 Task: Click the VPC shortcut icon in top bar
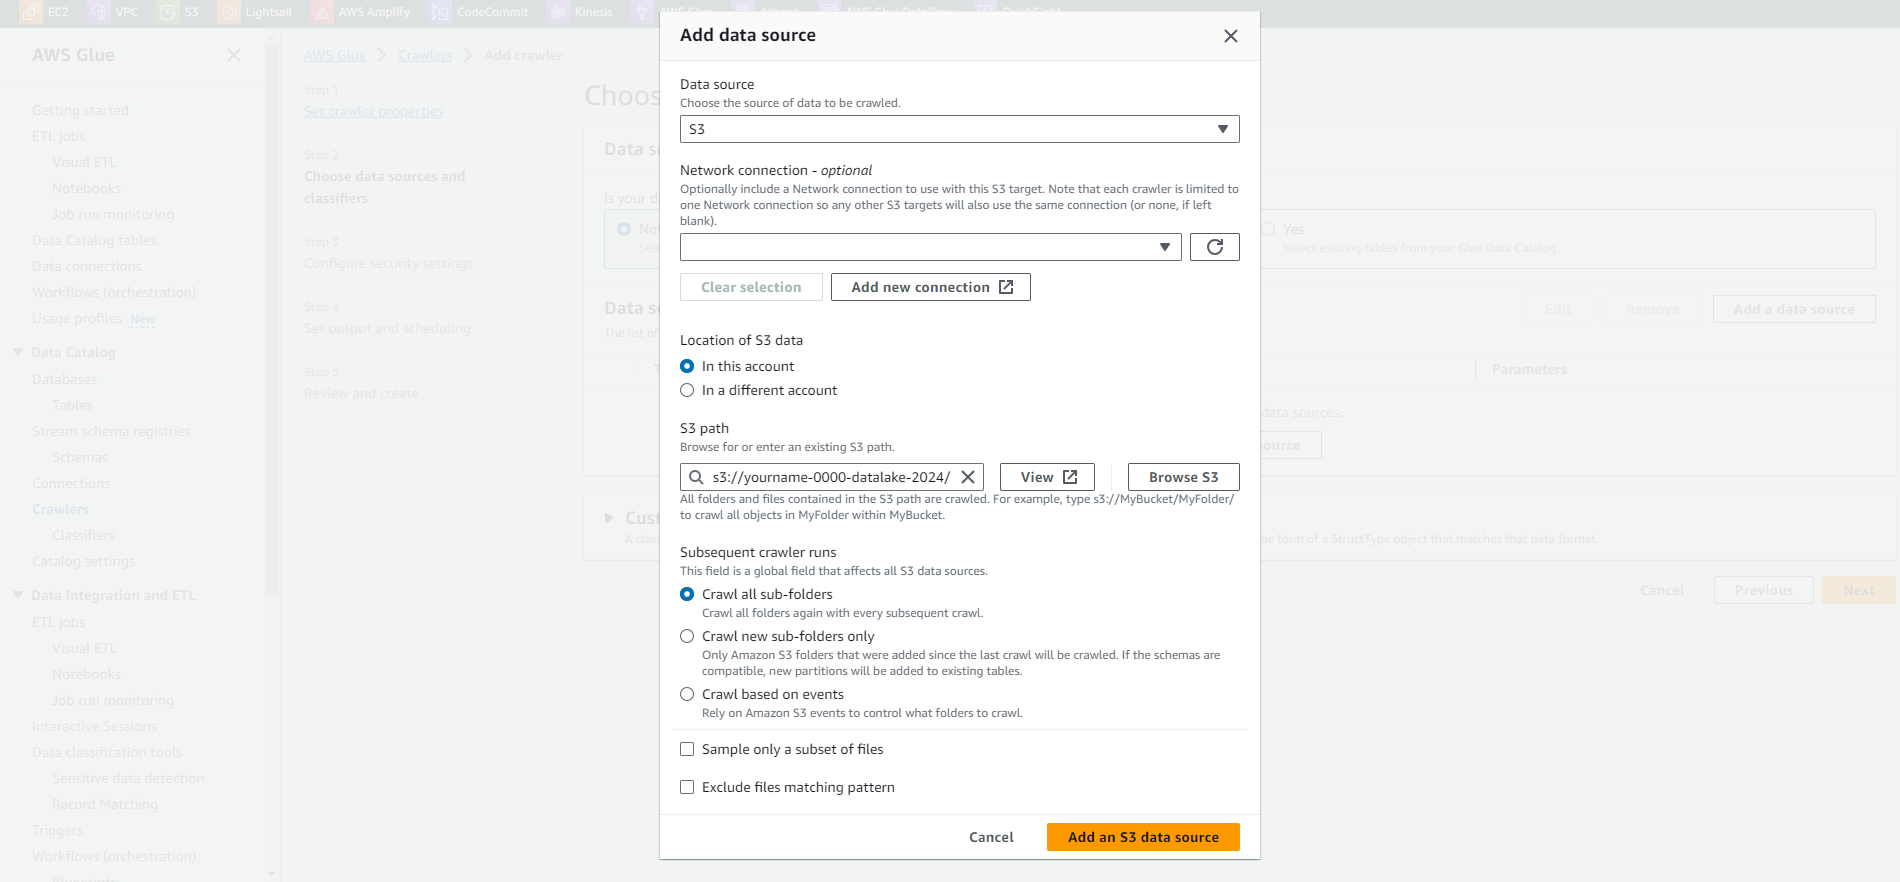tap(98, 12)
